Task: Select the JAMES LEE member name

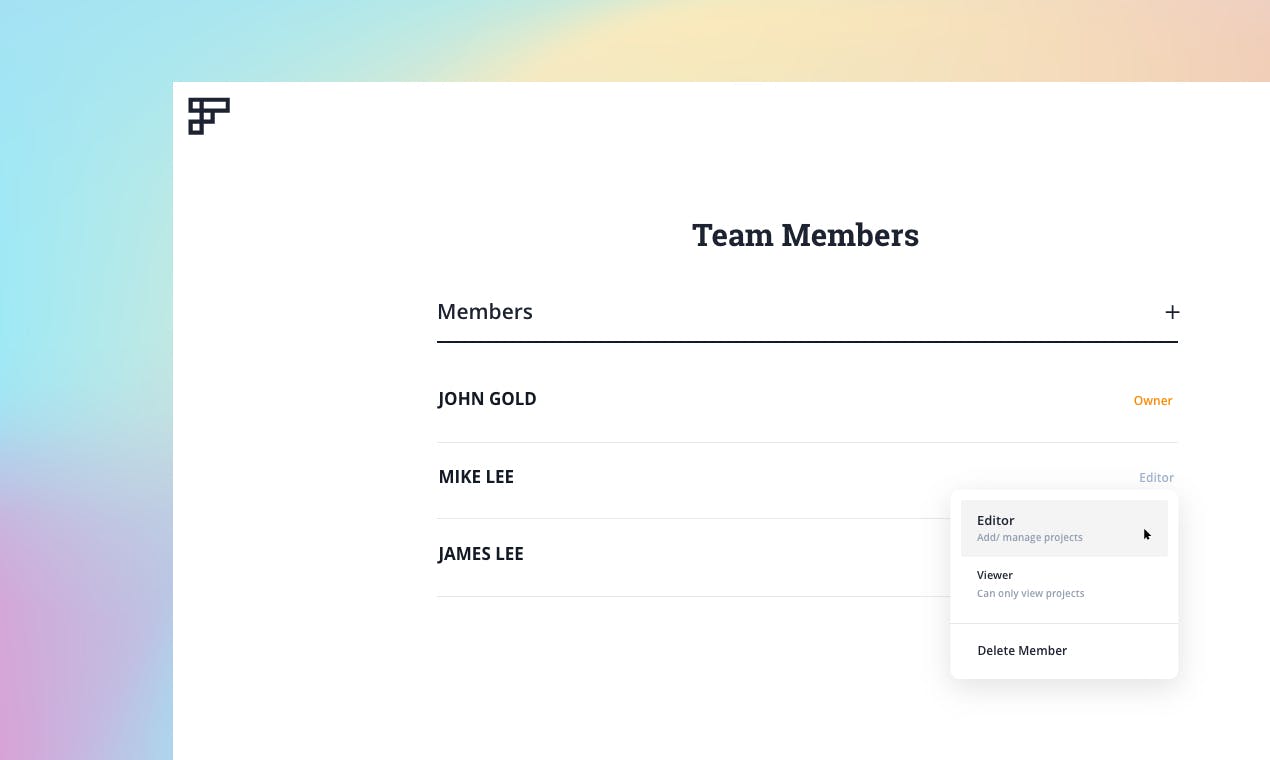Action: pos(481,554)
